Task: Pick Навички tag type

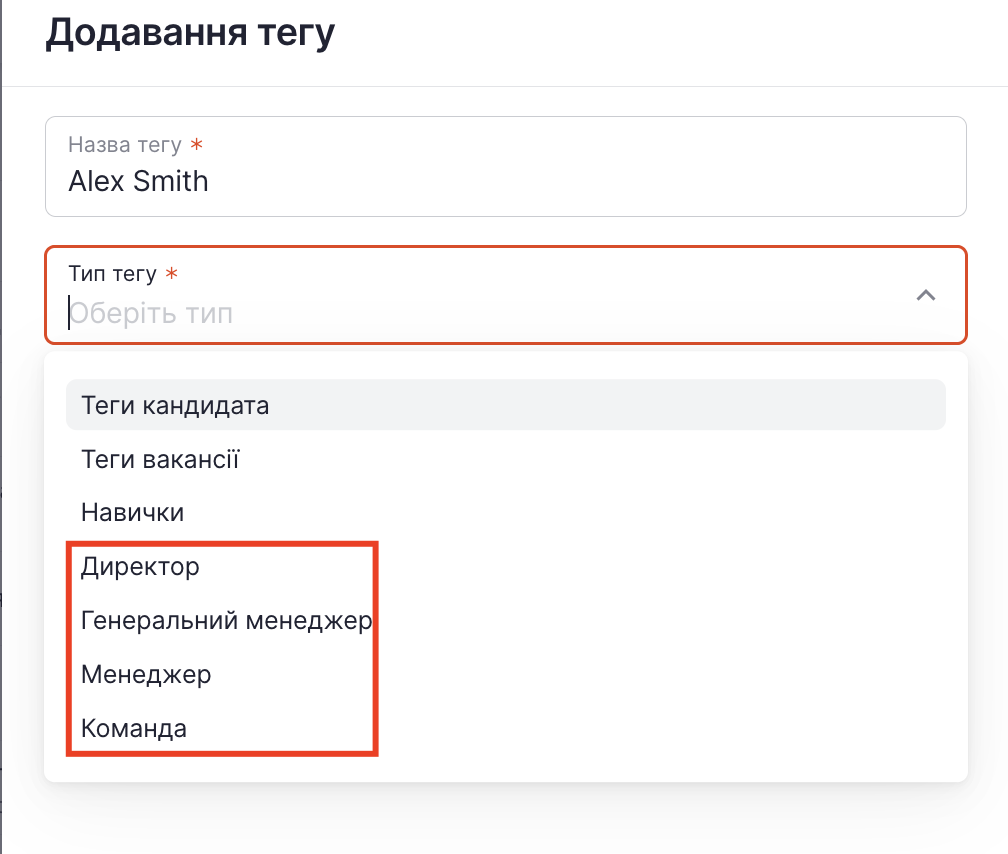Action: click(x=132, y=513)
